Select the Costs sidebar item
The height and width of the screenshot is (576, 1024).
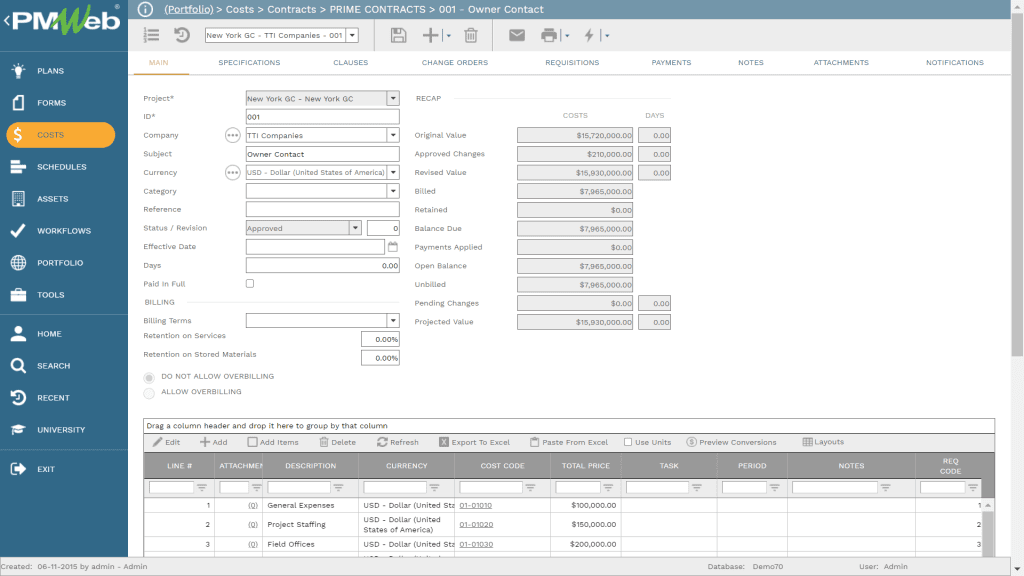[x=61, y=135]
